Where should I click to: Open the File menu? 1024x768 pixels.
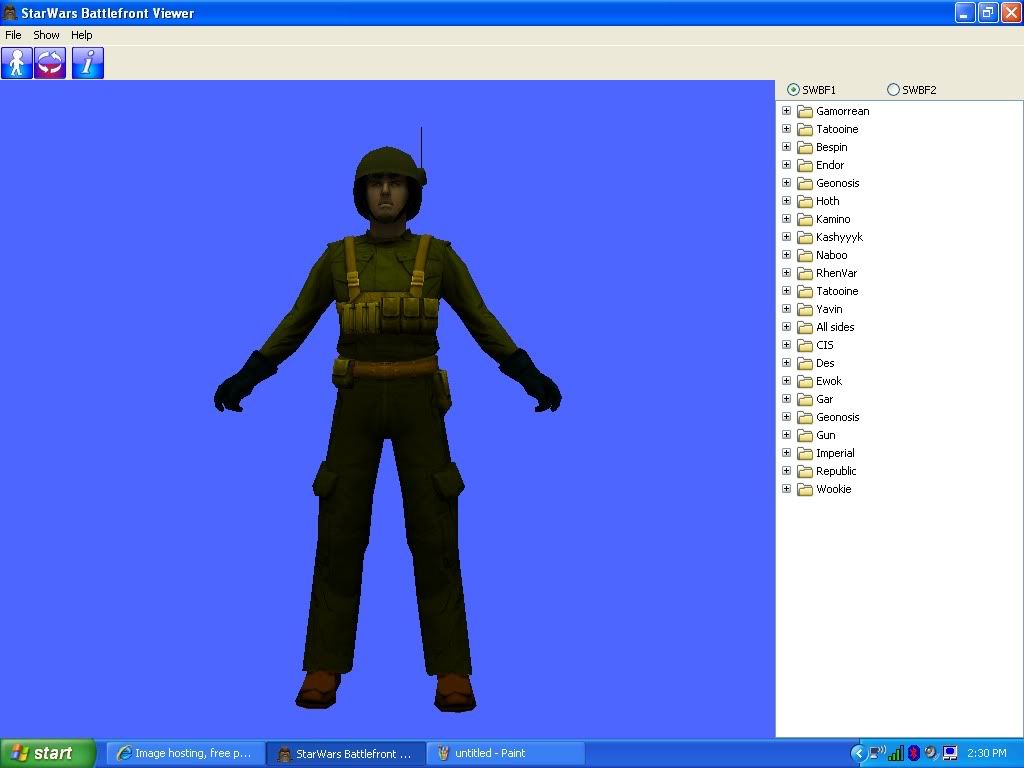(x=13, y=35)
